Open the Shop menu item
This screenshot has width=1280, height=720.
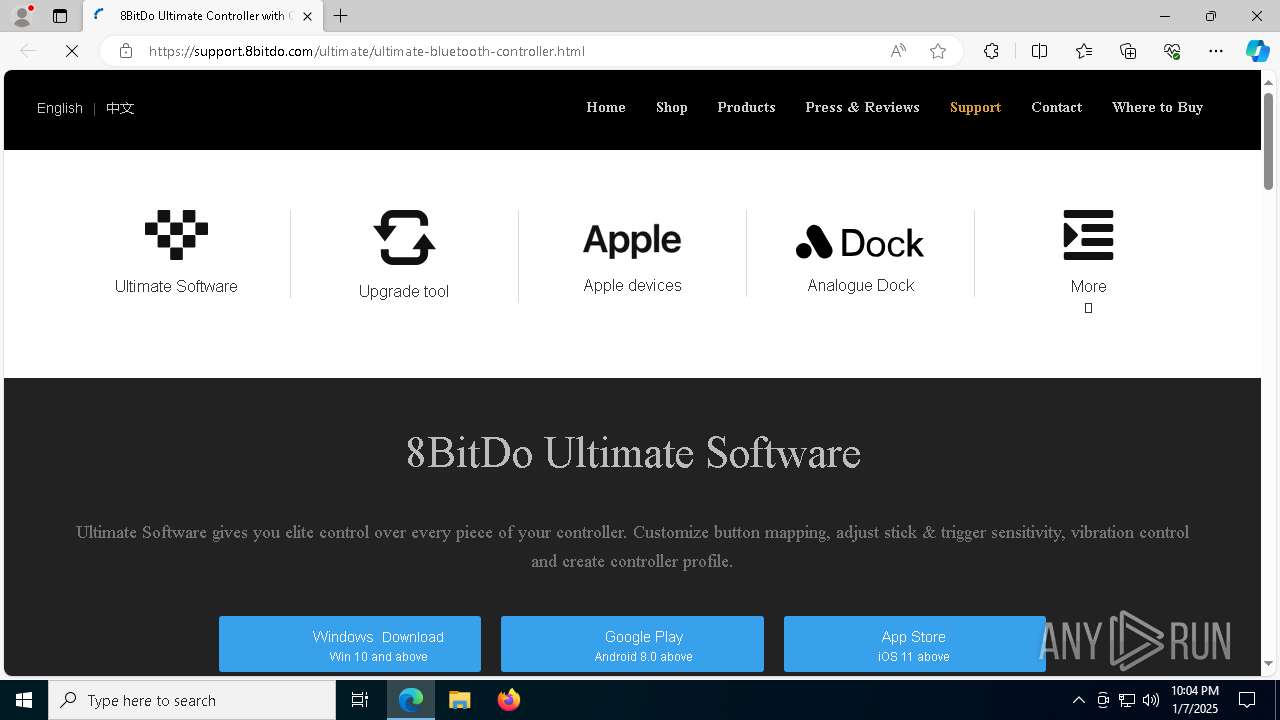(672, 107)
